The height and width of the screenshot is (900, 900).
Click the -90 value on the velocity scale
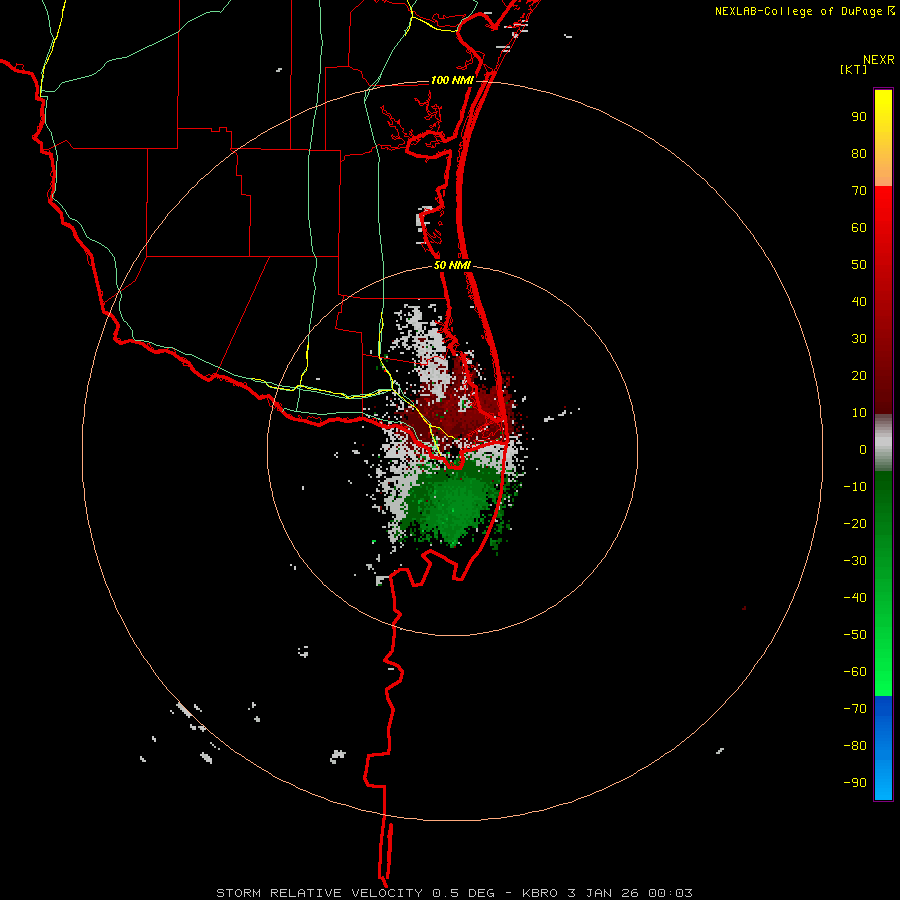[855, 783]
